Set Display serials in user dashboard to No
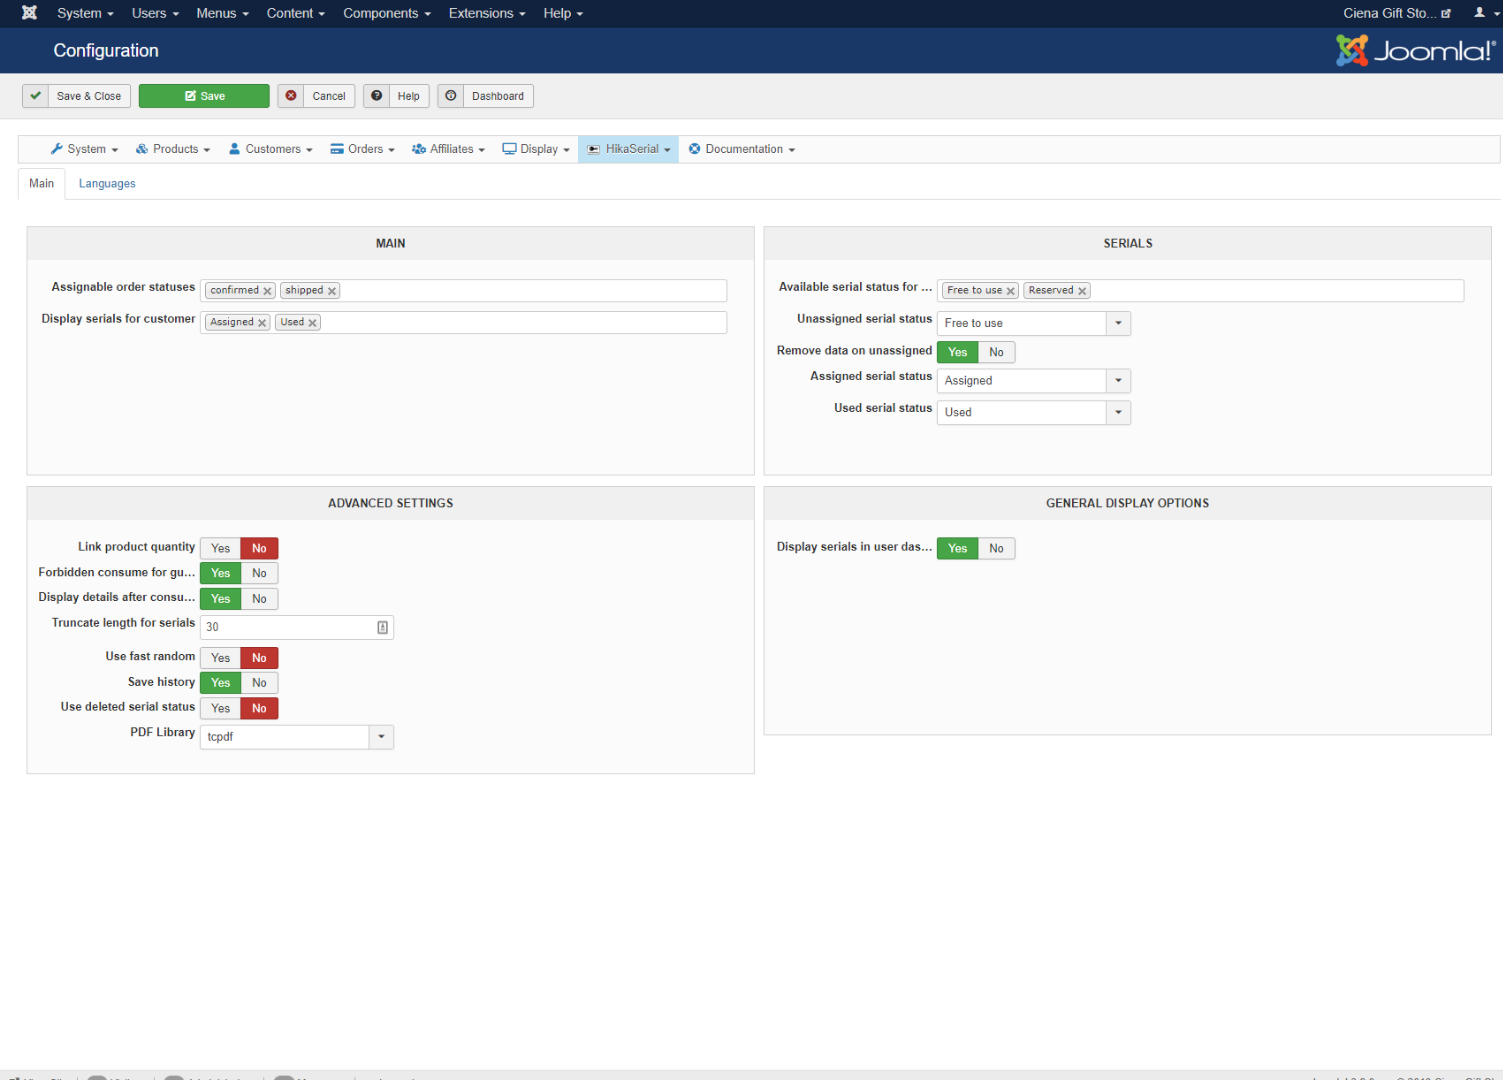Viewport: 1503px width, 1080px height. tap(997, 548)
